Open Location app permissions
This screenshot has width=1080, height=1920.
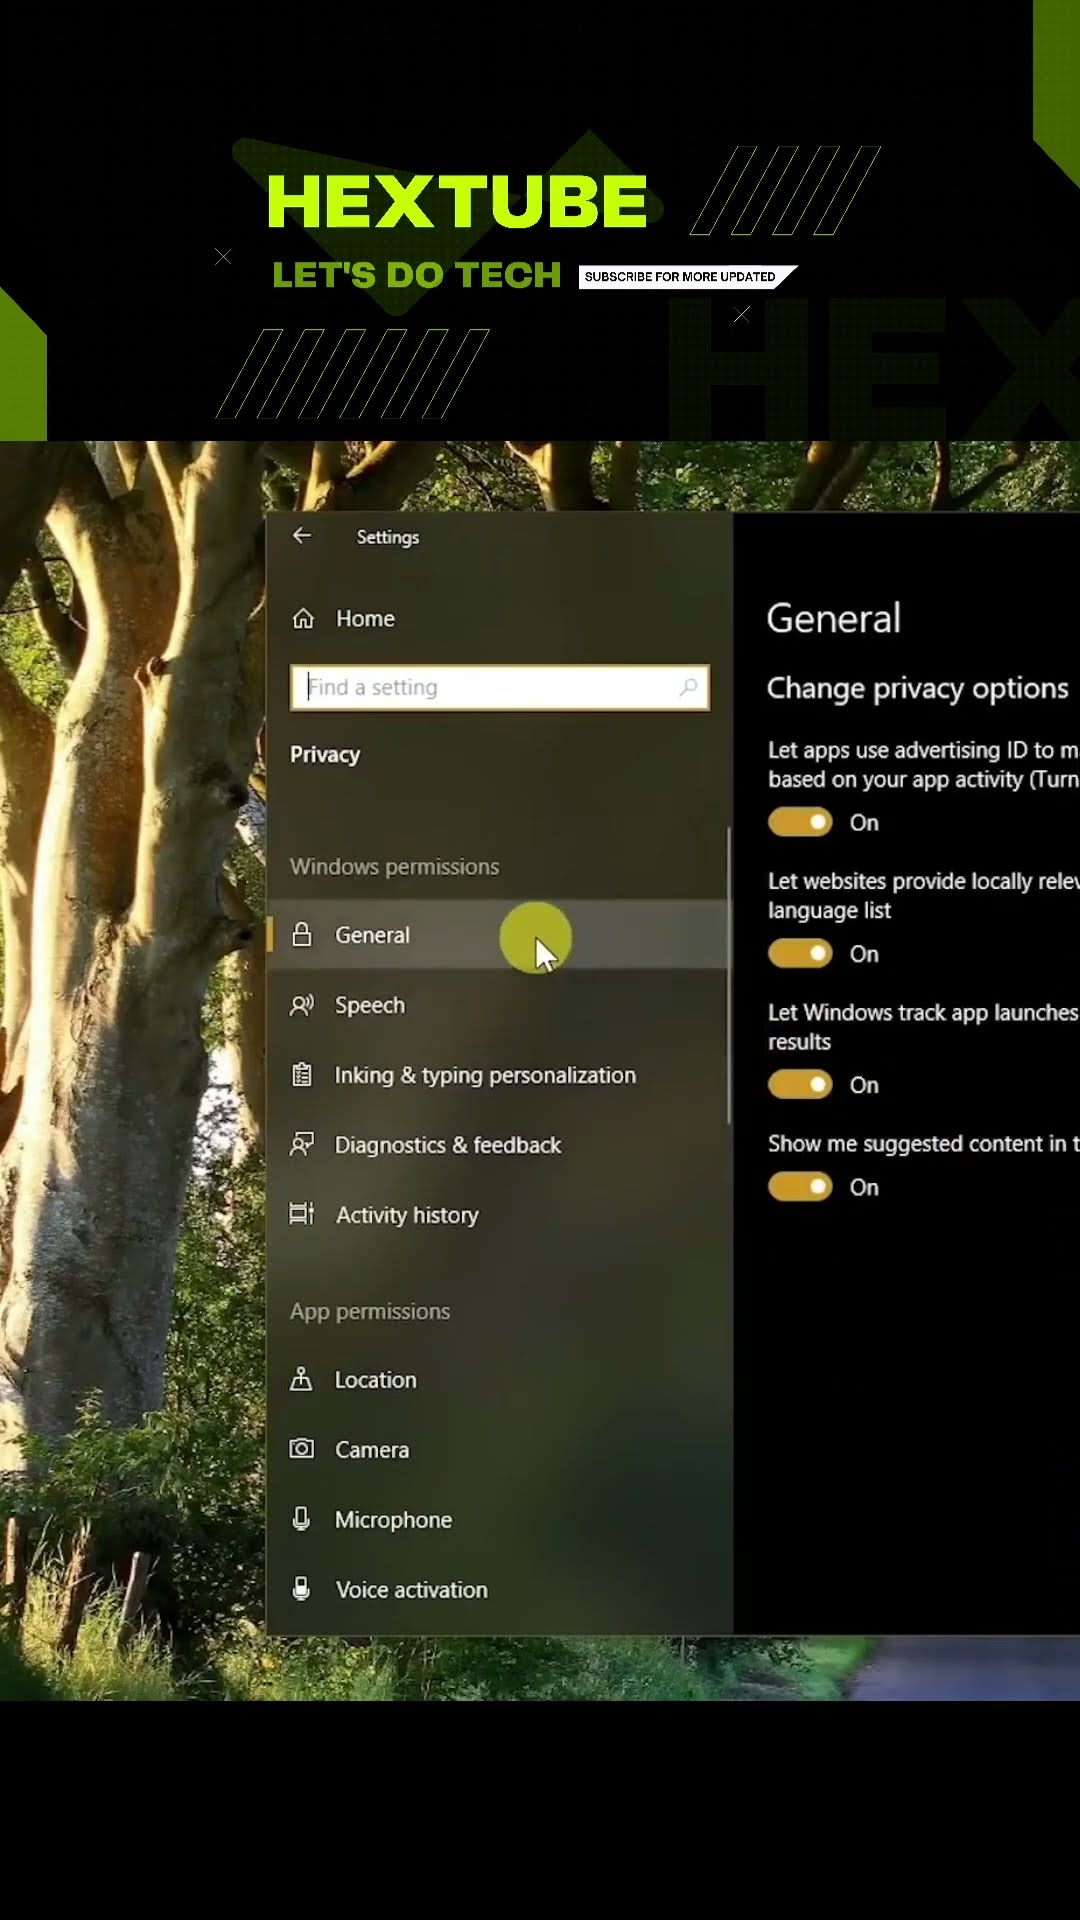(498, 1380)
